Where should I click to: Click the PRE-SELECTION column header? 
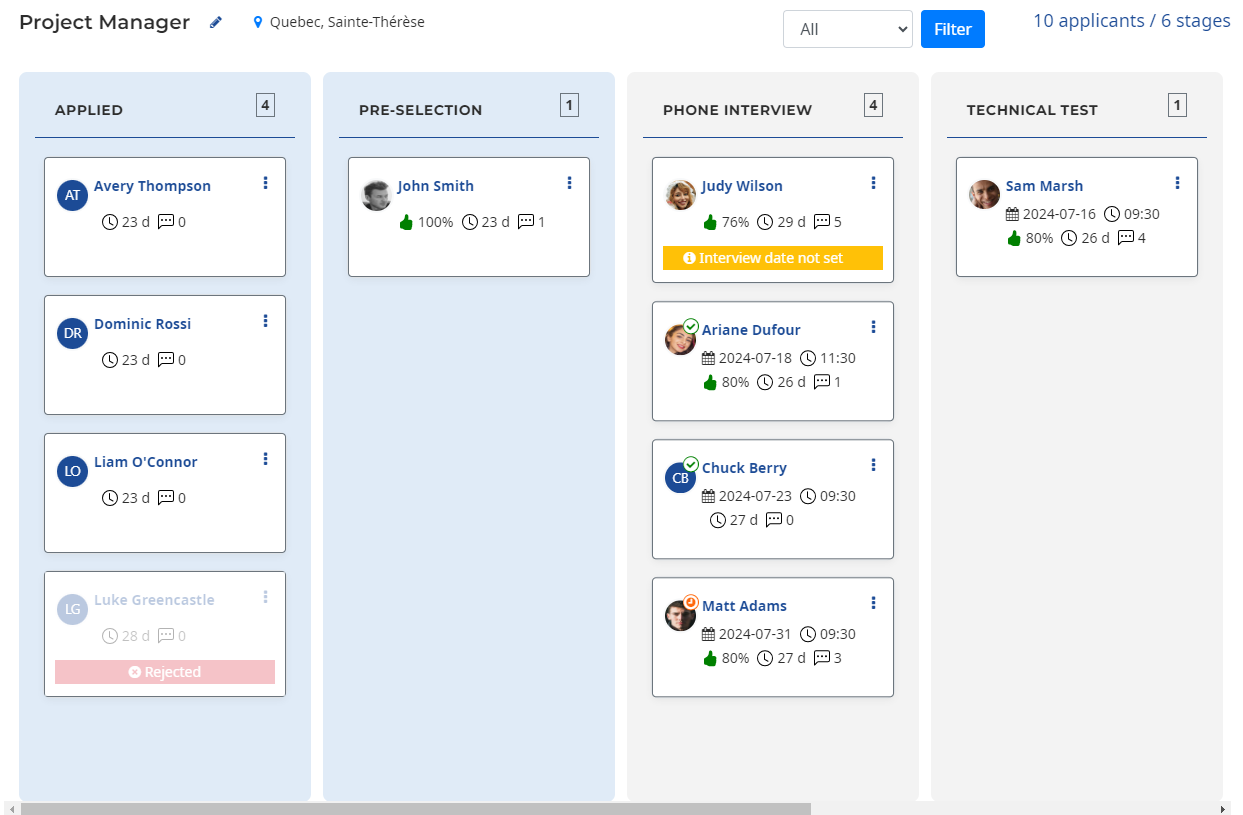(421, 110)
